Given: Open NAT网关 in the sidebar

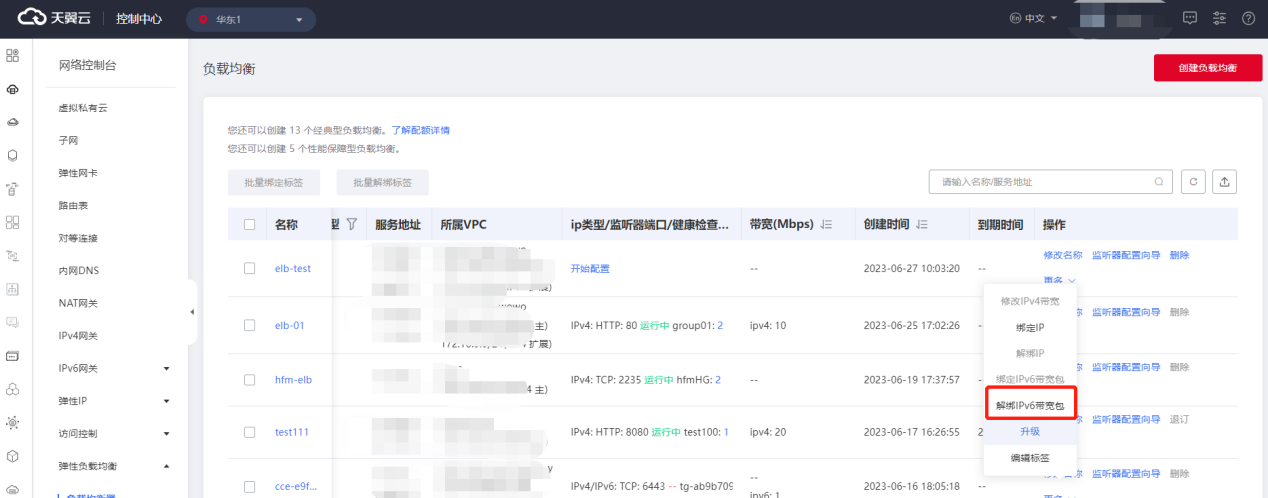Looking at the screenshot, I should point(79,303).
